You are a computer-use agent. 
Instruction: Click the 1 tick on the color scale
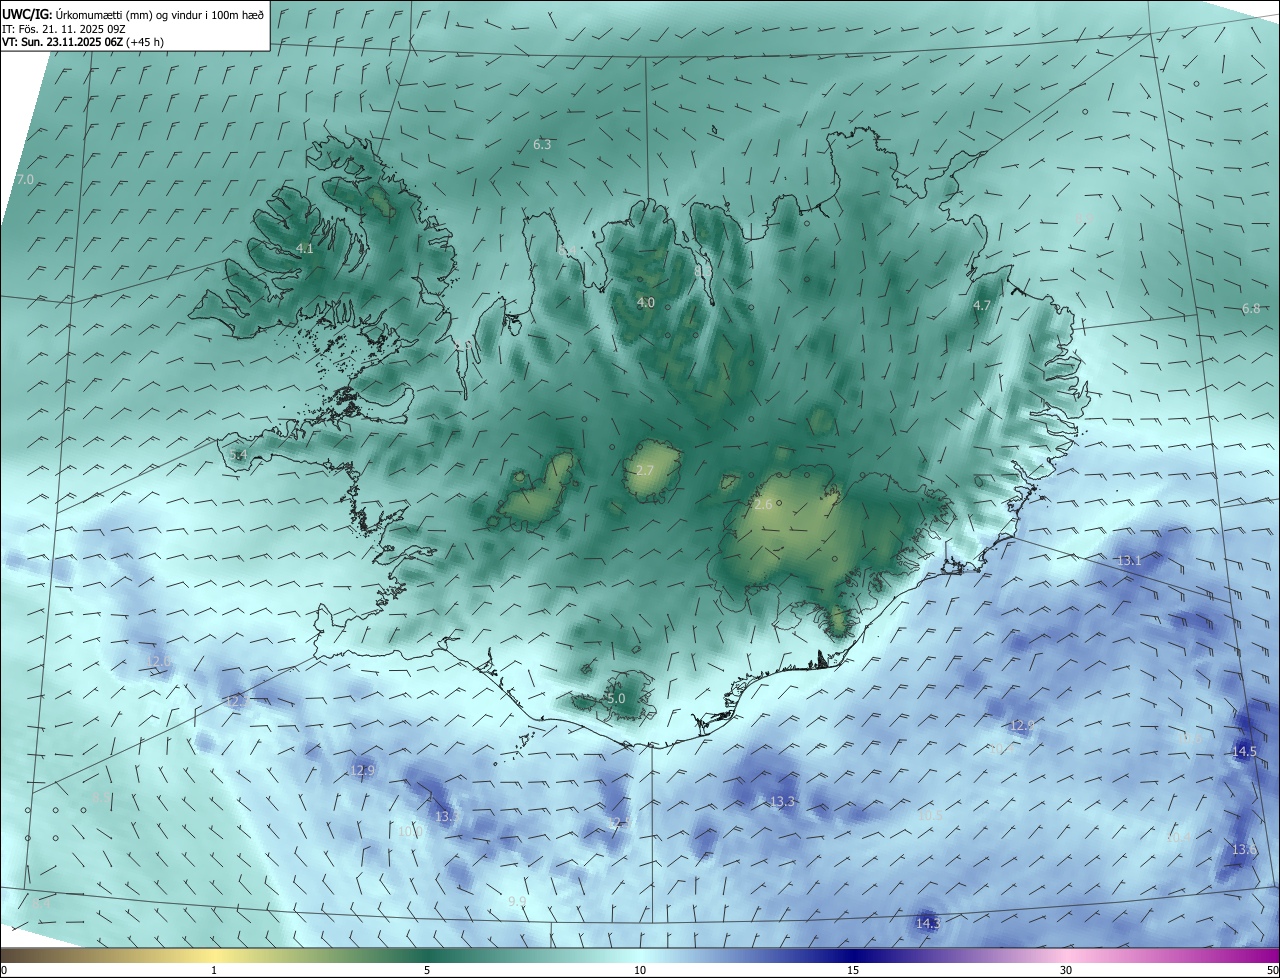click(x=214, y=970)
